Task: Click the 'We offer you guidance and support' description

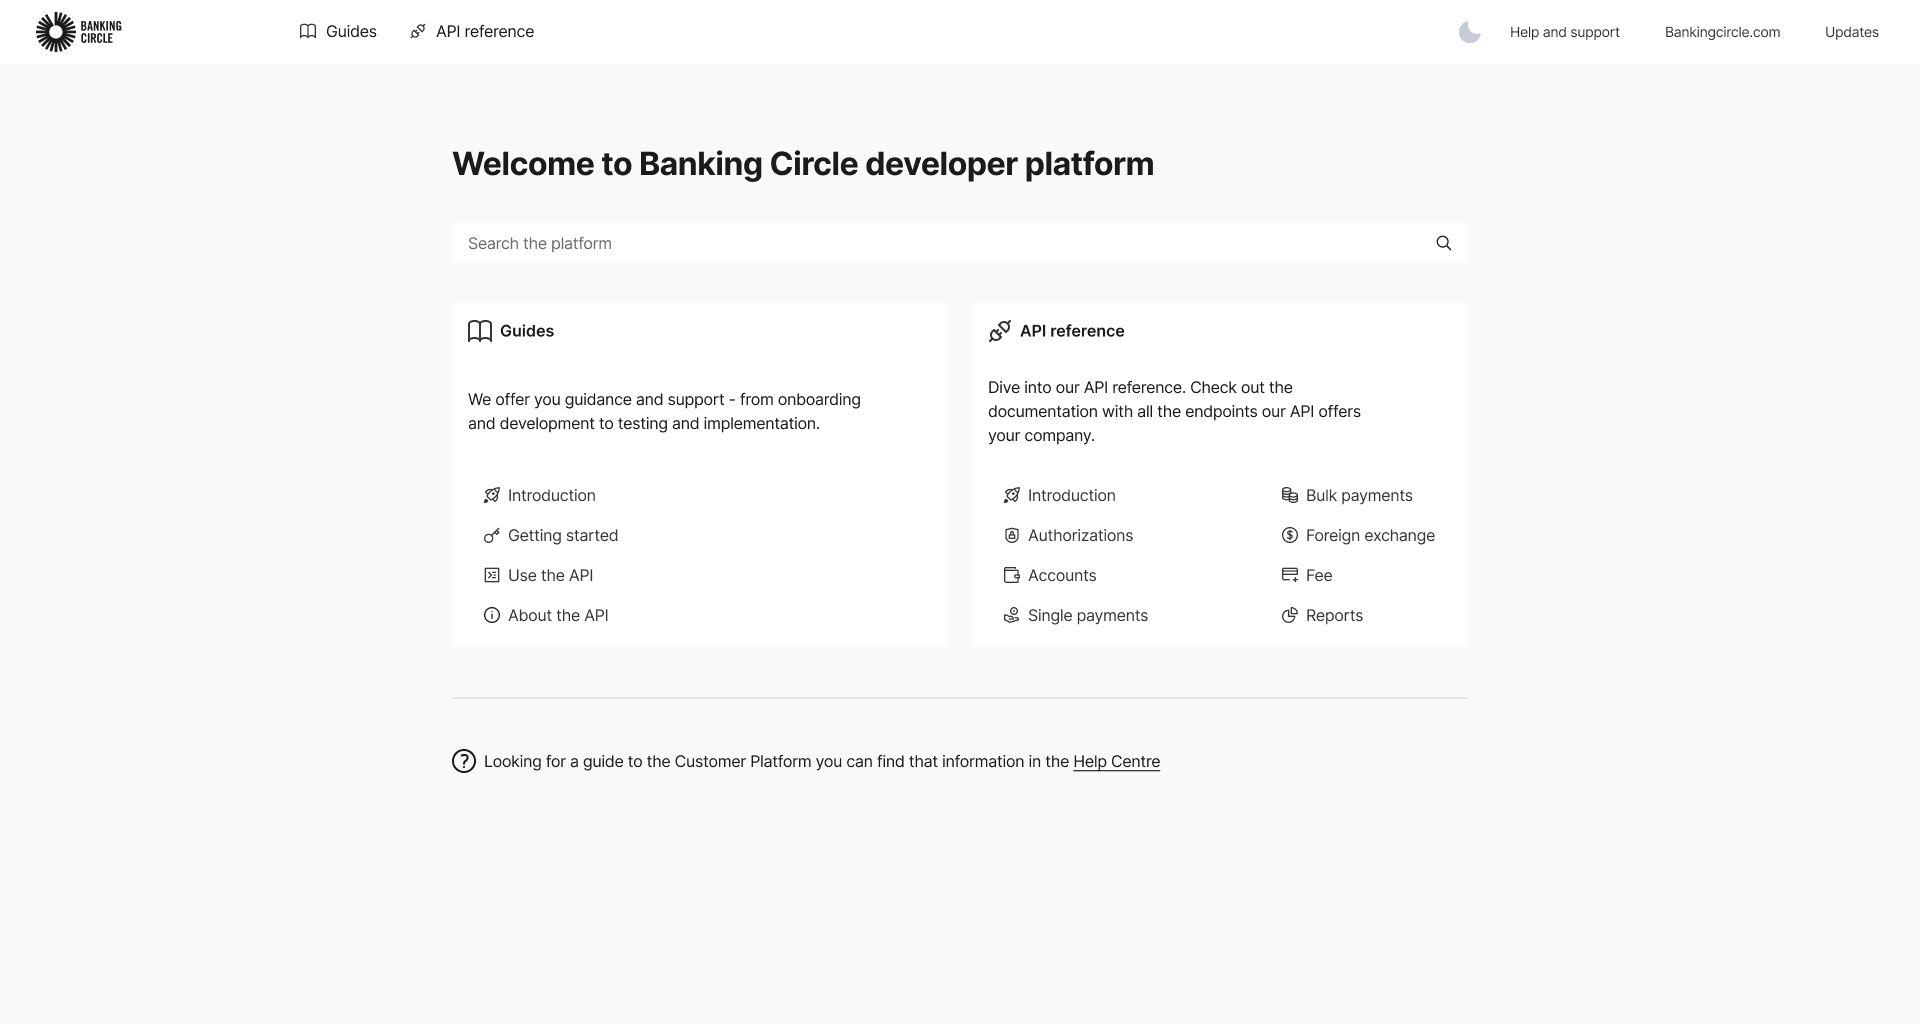Action: click(x=664, y=411)
